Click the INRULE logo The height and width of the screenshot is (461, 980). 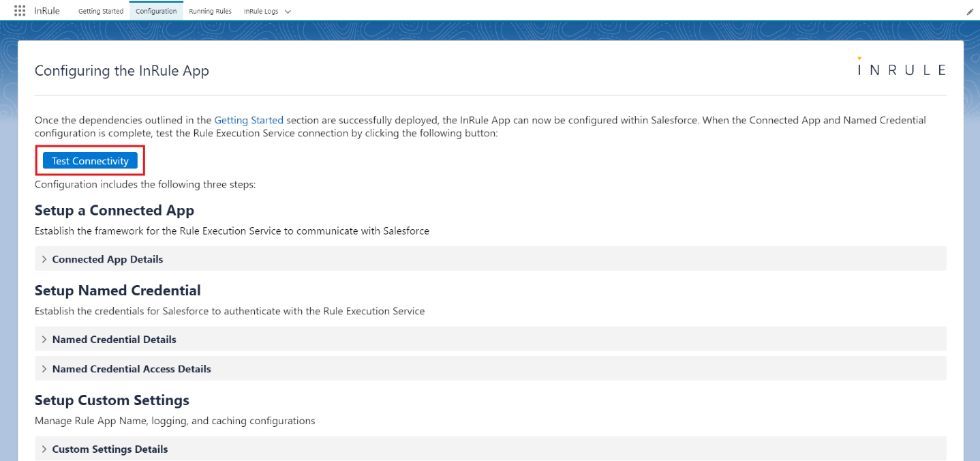[902, 67]
